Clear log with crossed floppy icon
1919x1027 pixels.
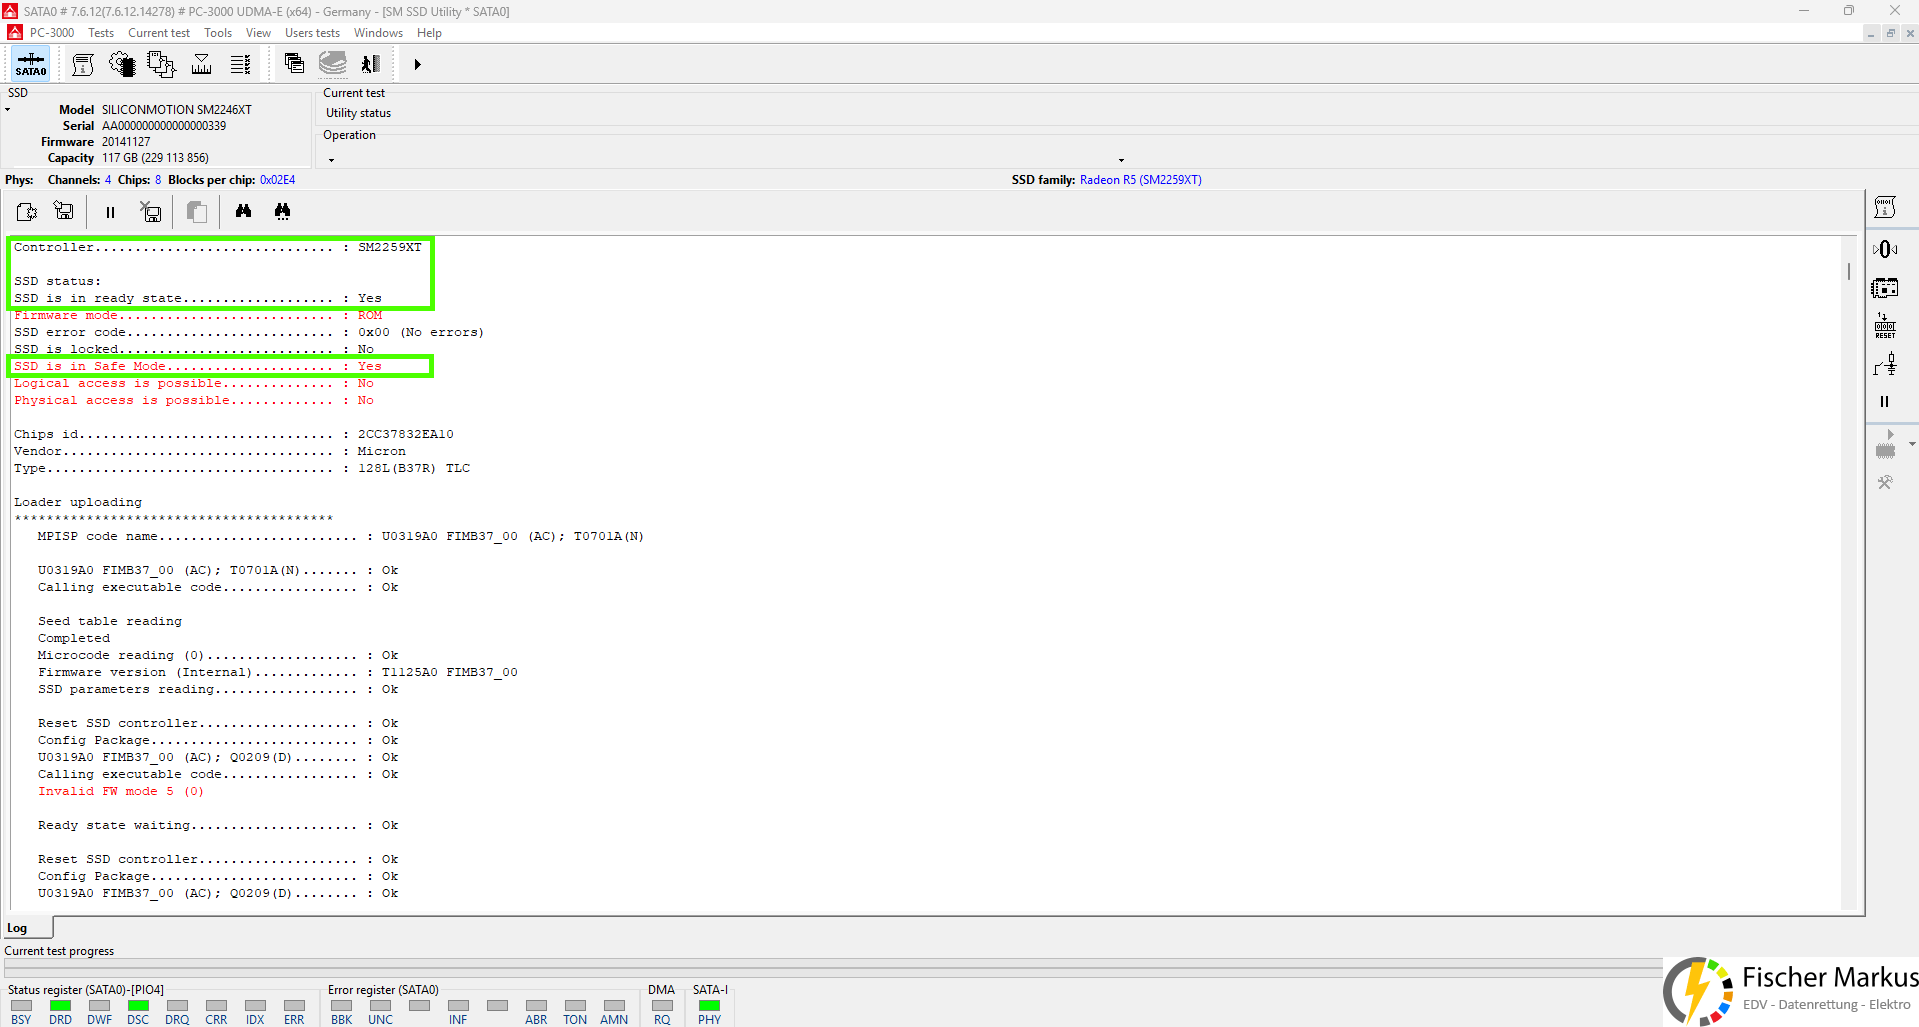point(151,212)
